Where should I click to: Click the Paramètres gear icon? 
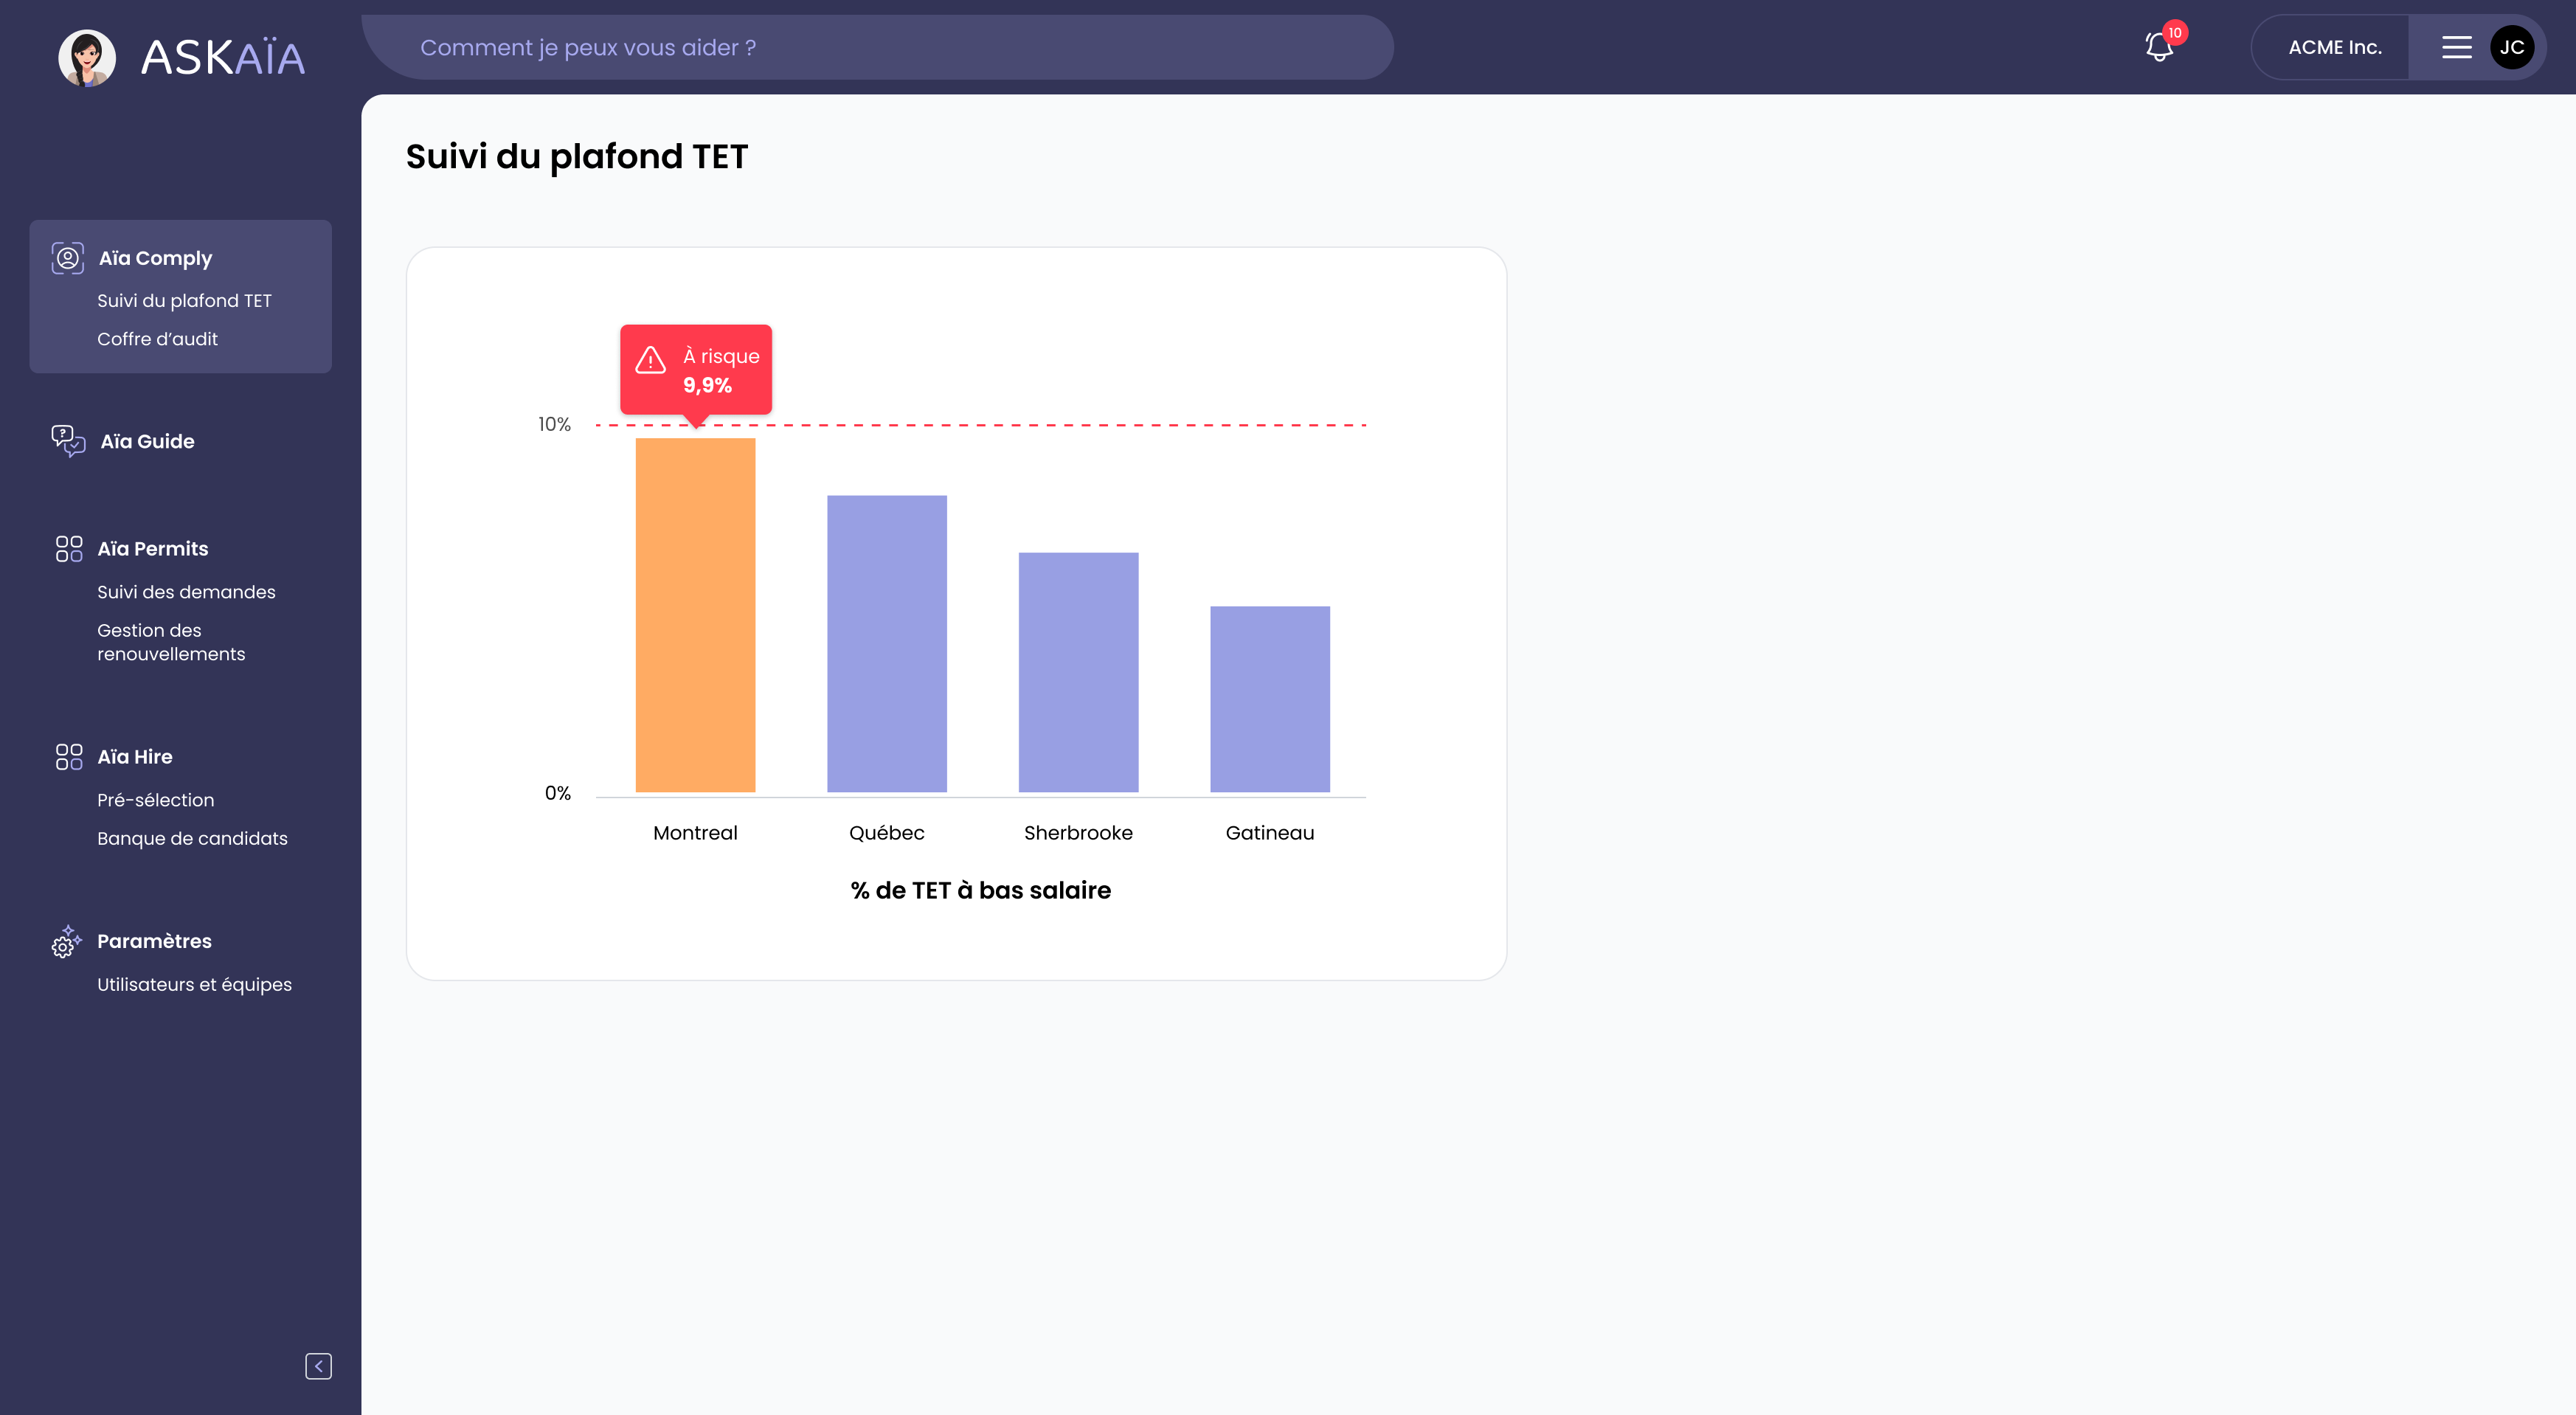point(66,941)
